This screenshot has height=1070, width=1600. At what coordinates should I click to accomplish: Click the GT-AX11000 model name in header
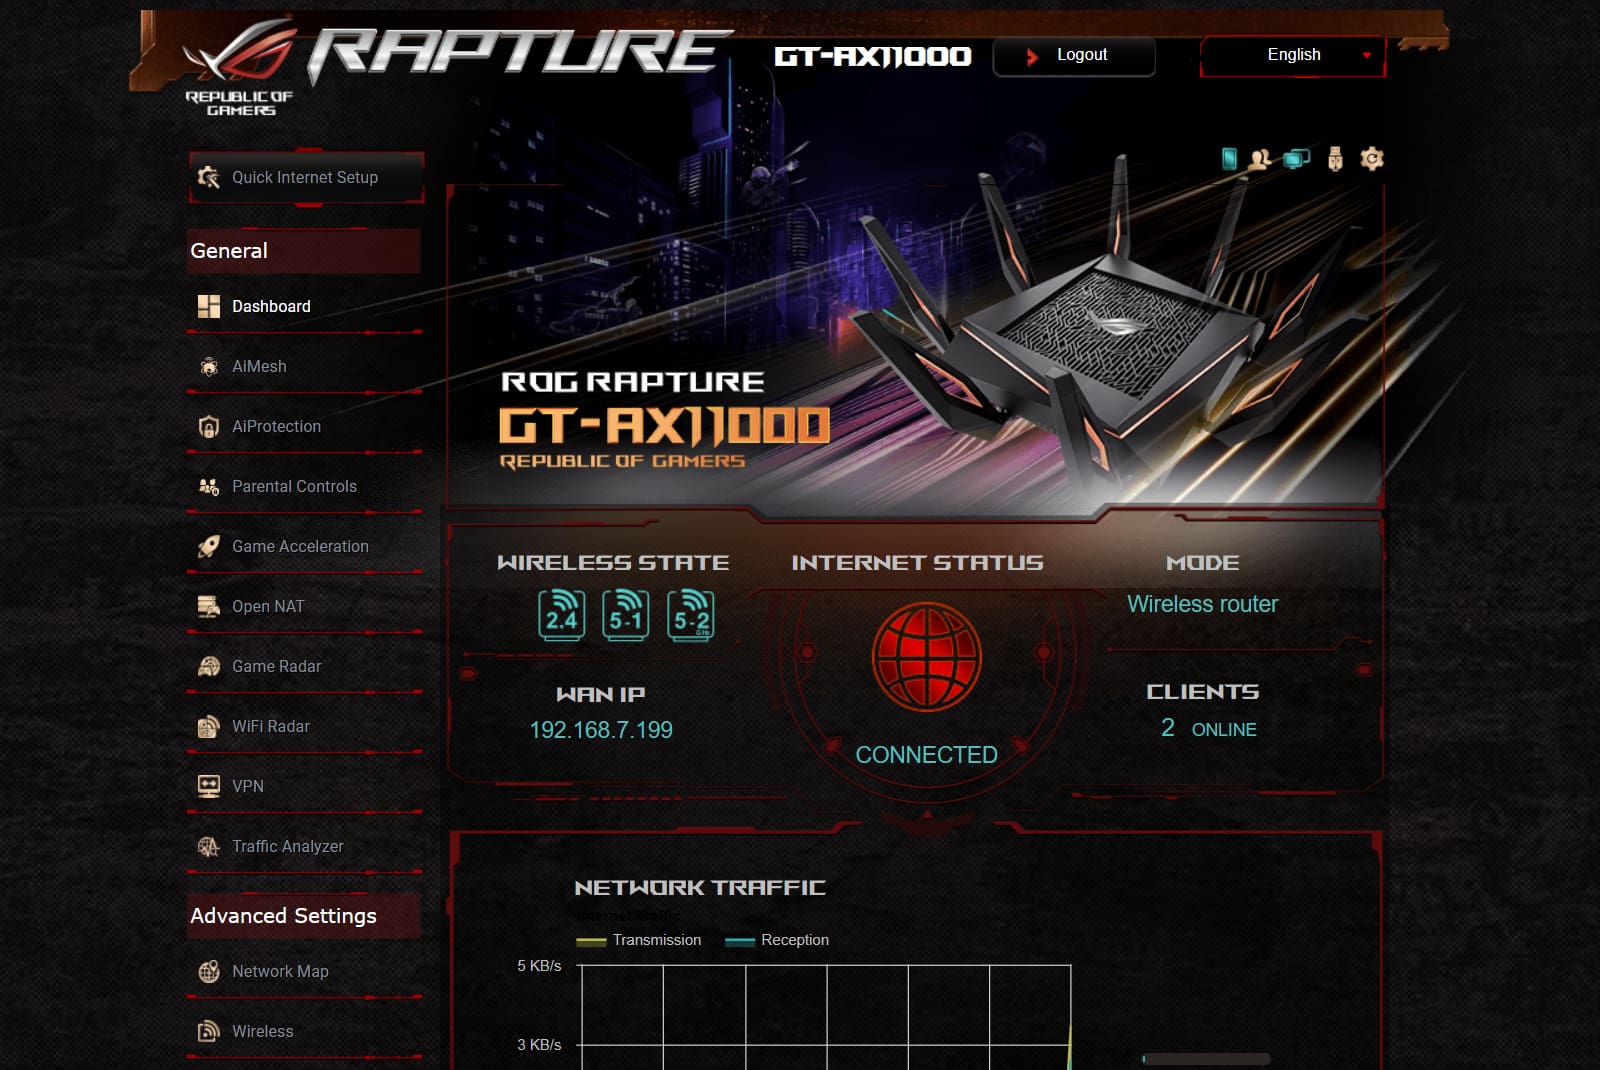(x=873, y=56)
